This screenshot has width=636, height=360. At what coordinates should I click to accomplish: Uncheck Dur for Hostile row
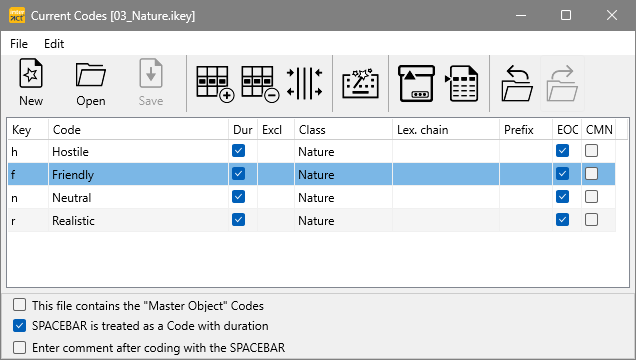point(238,151)
